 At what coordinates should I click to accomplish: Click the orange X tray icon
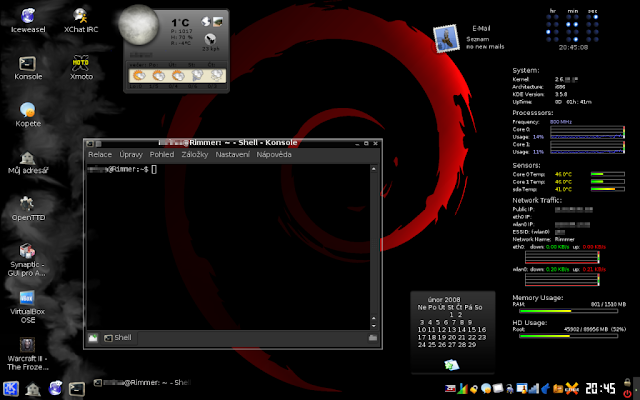point(572,389)
